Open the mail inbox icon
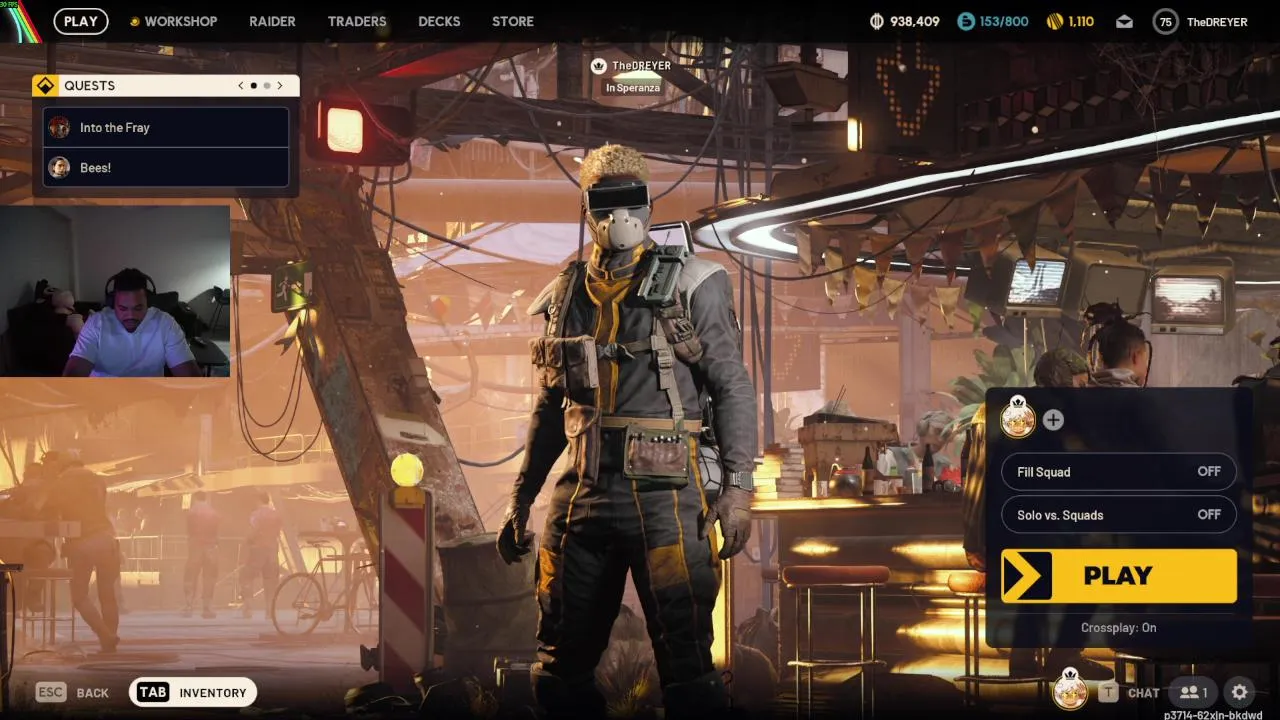 pyautogui.click(x=1124, y=21)
